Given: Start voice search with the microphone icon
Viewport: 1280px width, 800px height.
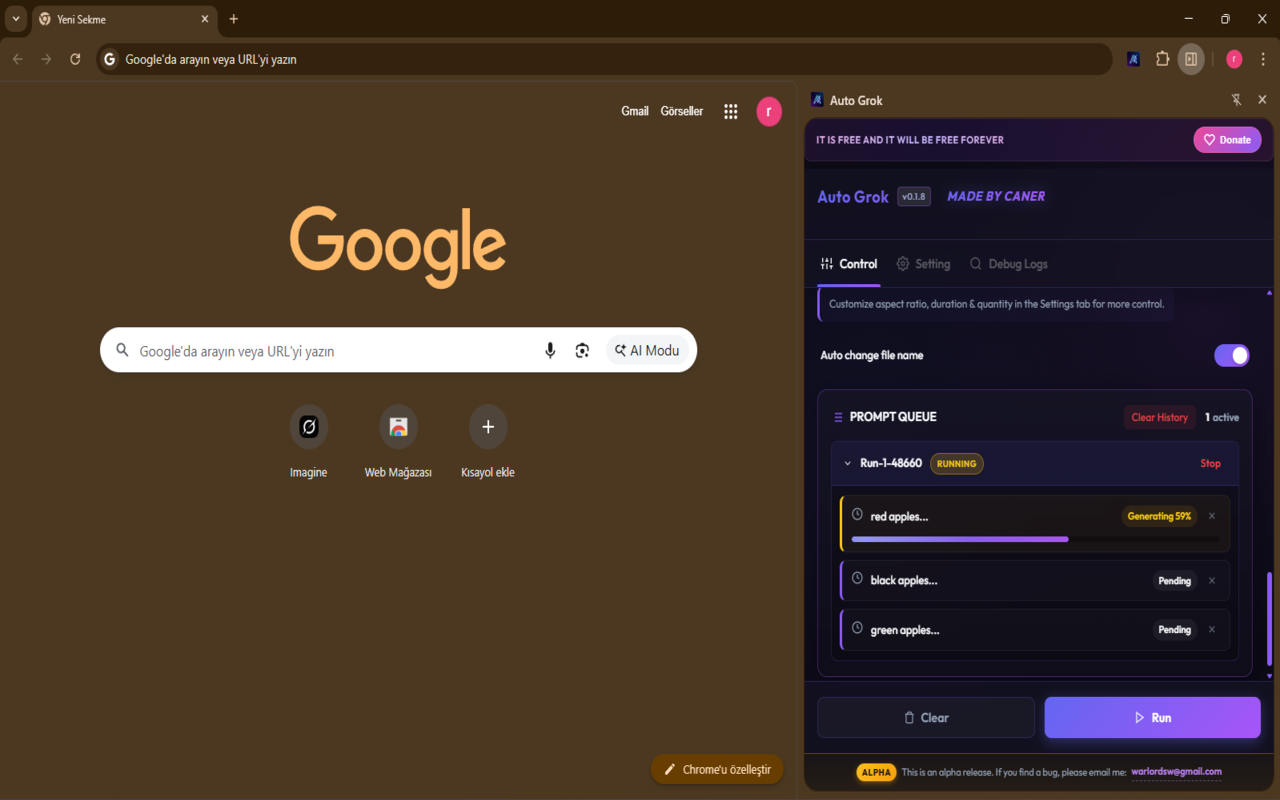Looking at the screenshot, I should pos(550,350).
